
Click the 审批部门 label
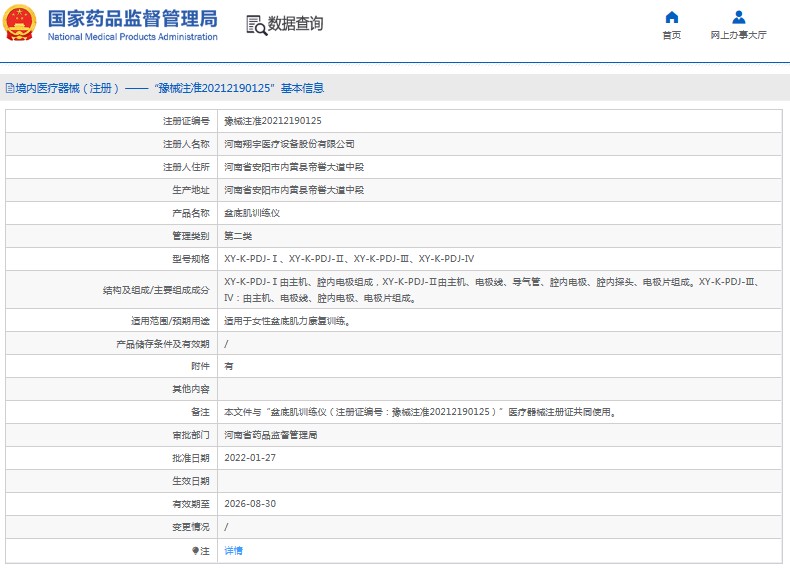190,435
